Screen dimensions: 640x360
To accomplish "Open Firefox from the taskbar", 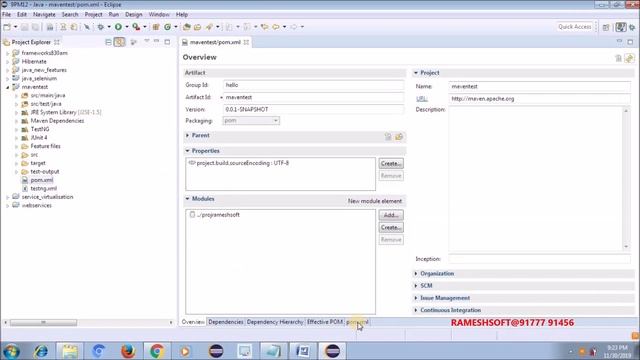I will (128, 351).
